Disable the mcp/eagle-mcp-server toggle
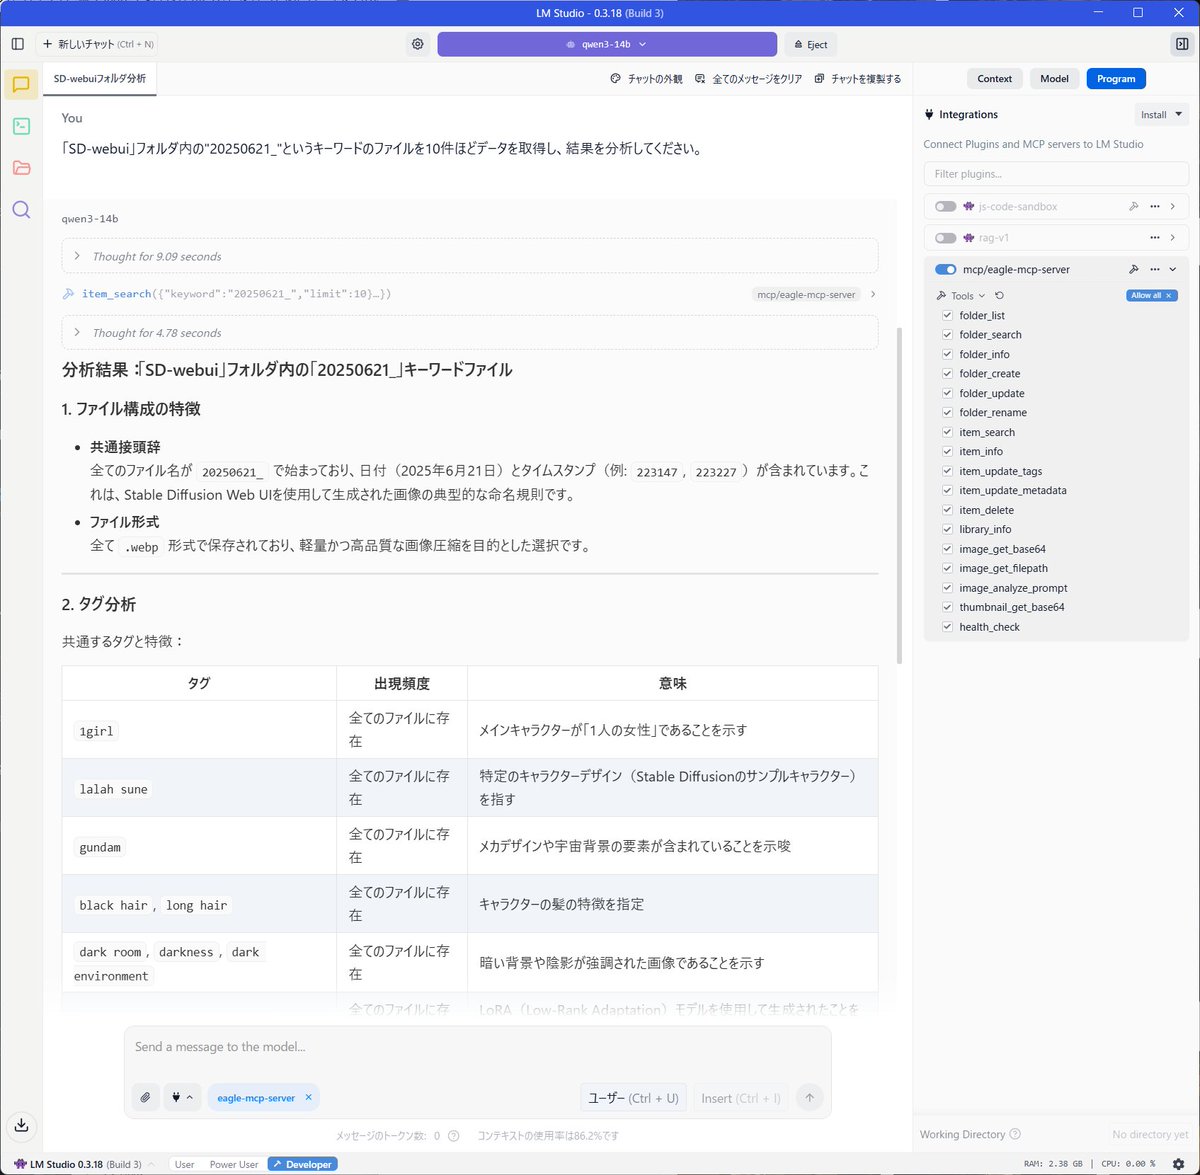 (945, 269)
